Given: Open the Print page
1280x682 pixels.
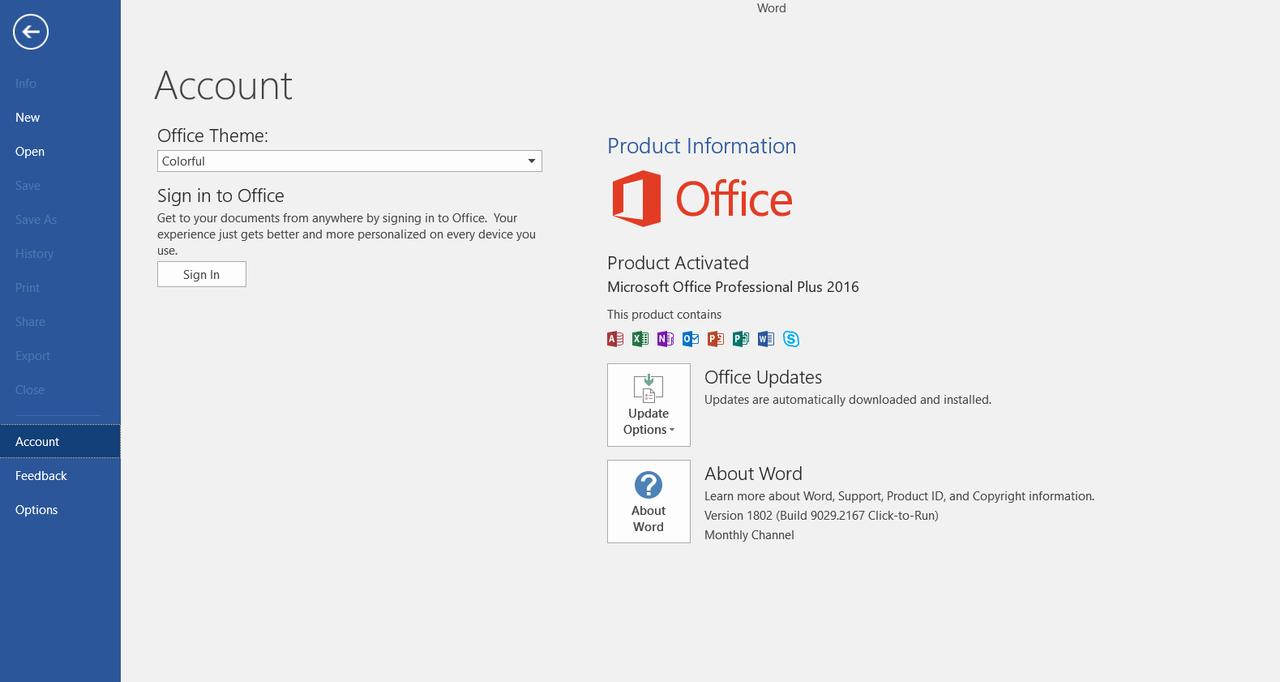Looking at the screenshot, I should click(60, 287).
